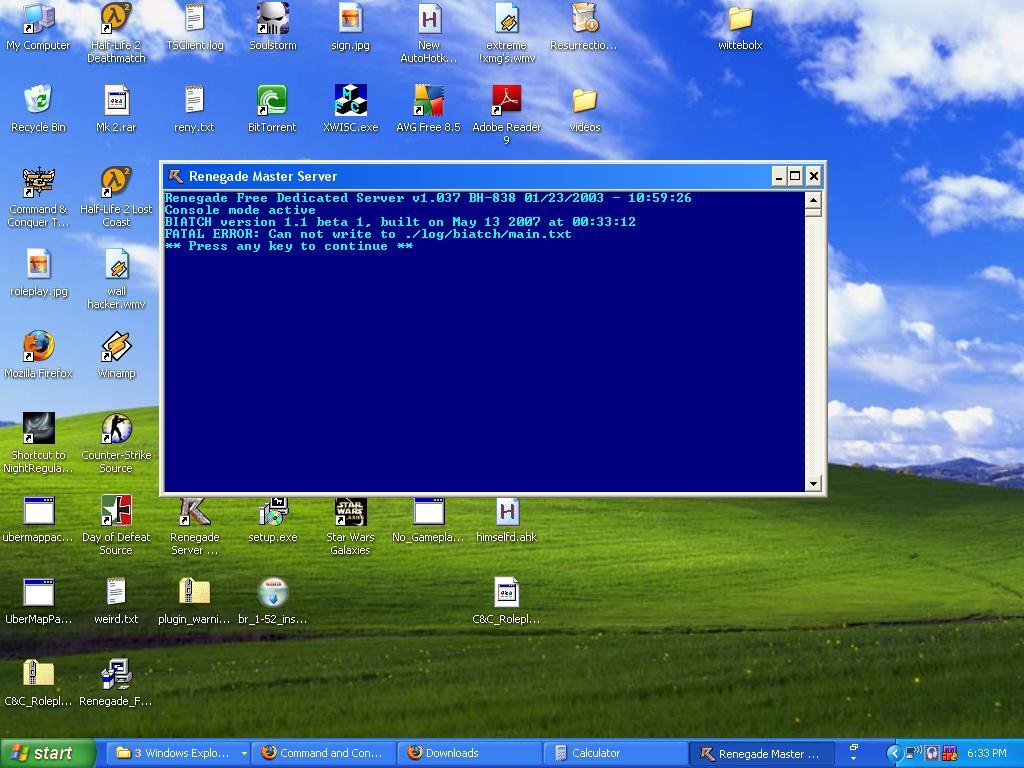Image resolution: width=1024 pixels, height=768 pixels.
Task: Select the AVG Free 8.5 icon
Action: coord(428,101)
